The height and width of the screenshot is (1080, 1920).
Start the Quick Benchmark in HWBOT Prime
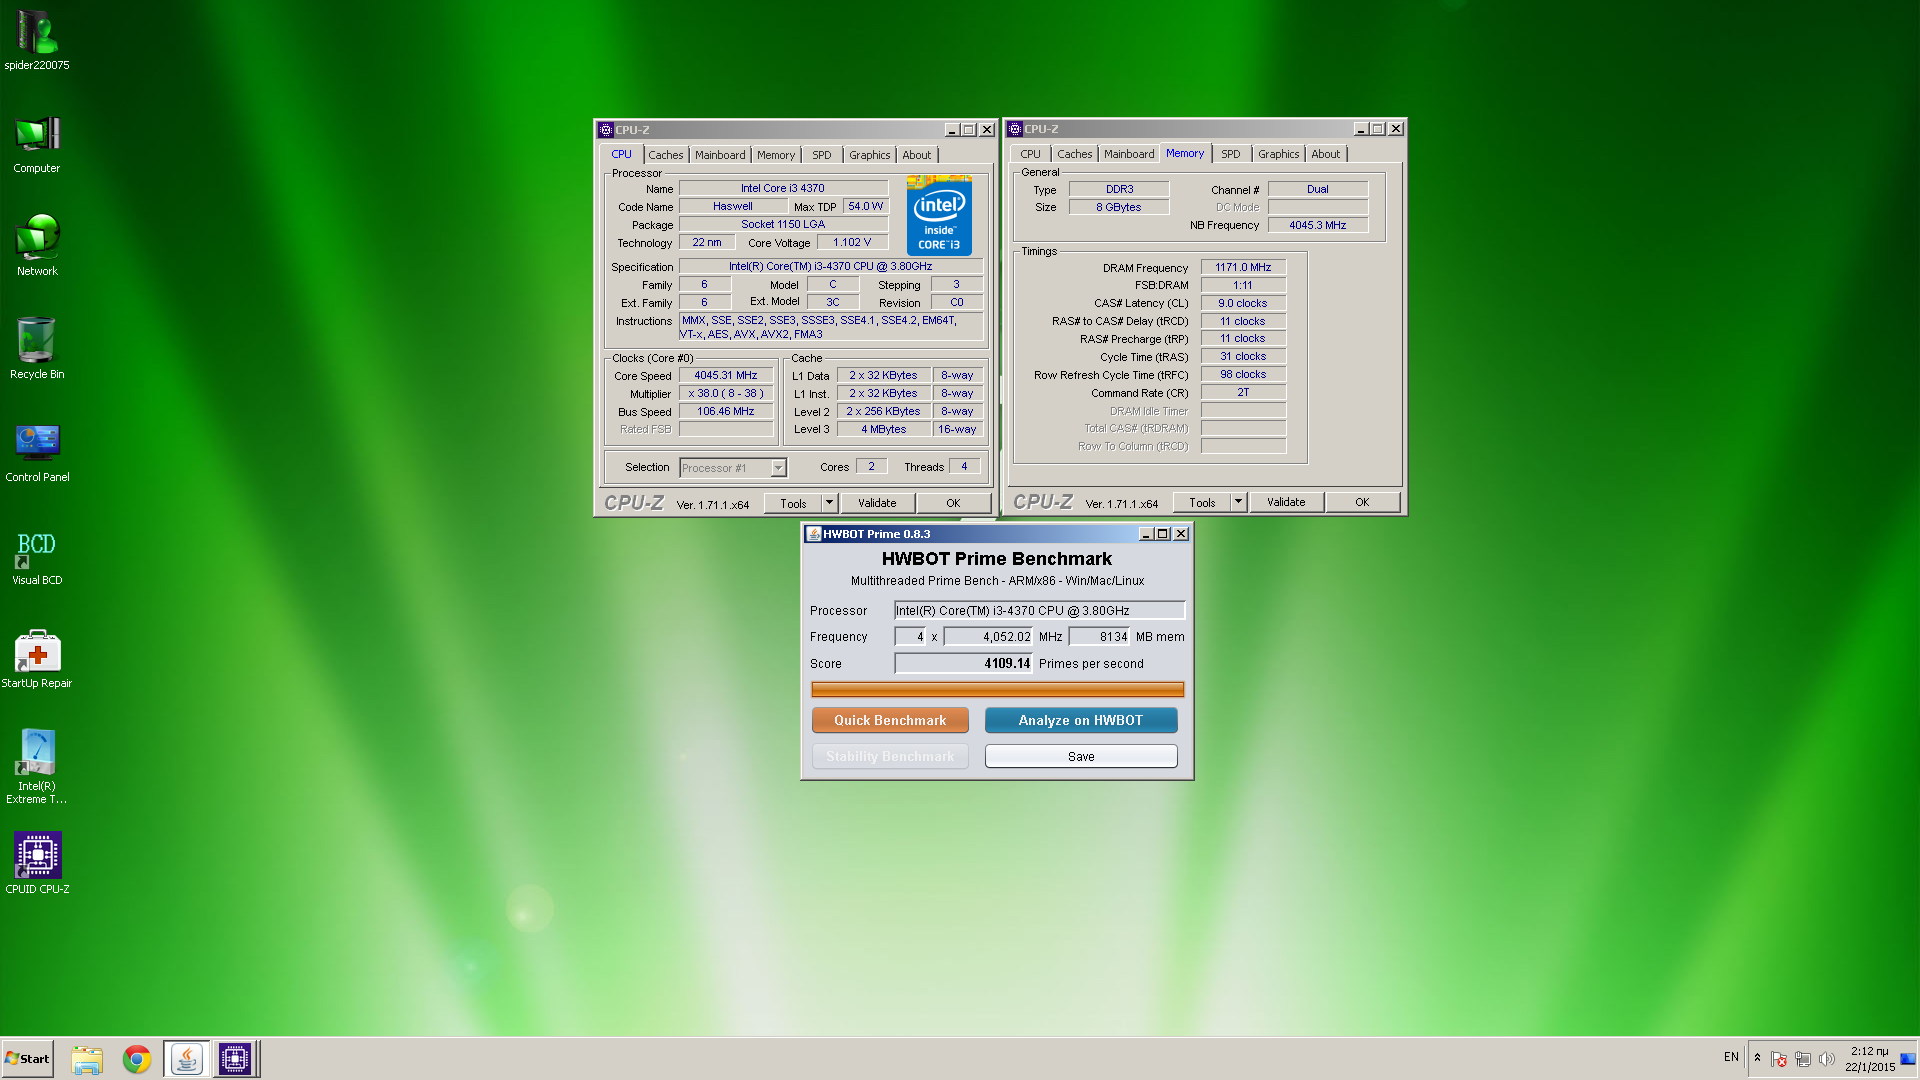pos(890,721)
